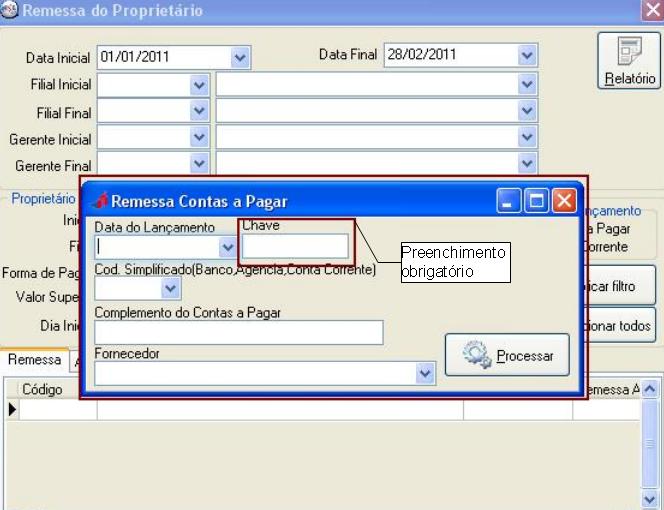
Task: Open the Data Final date dropdown
Action: (x=528, y=57)
